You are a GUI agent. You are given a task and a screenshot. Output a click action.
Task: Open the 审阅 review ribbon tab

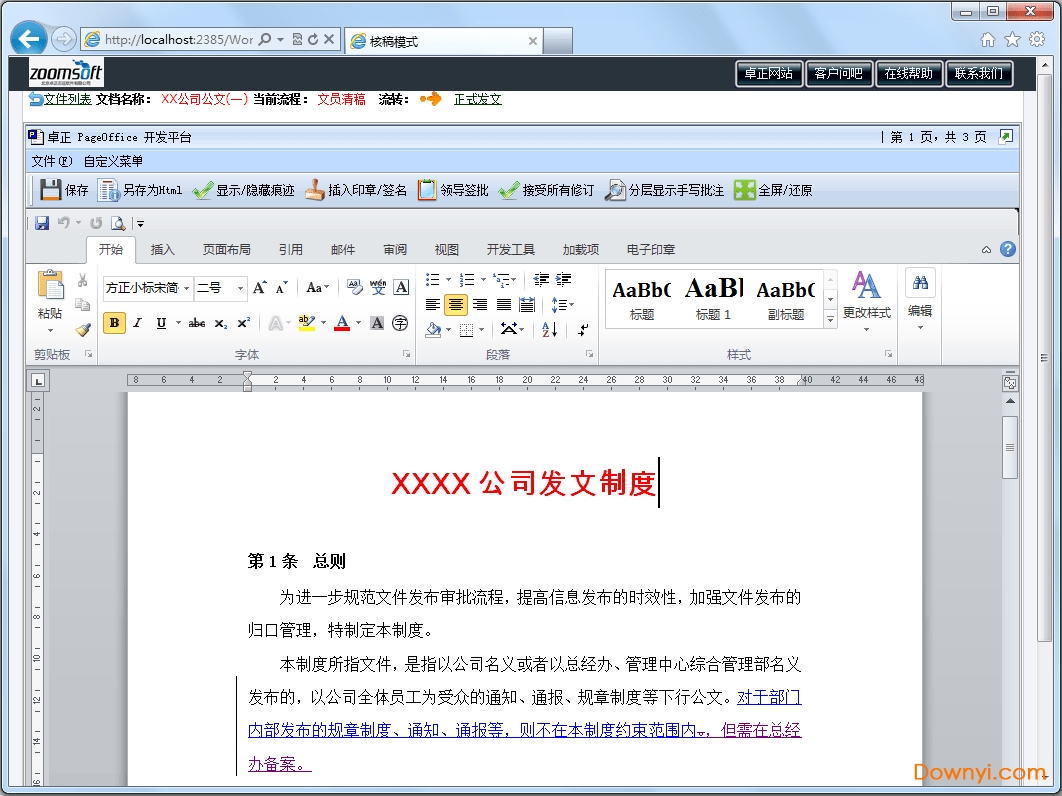click(395, 250)
